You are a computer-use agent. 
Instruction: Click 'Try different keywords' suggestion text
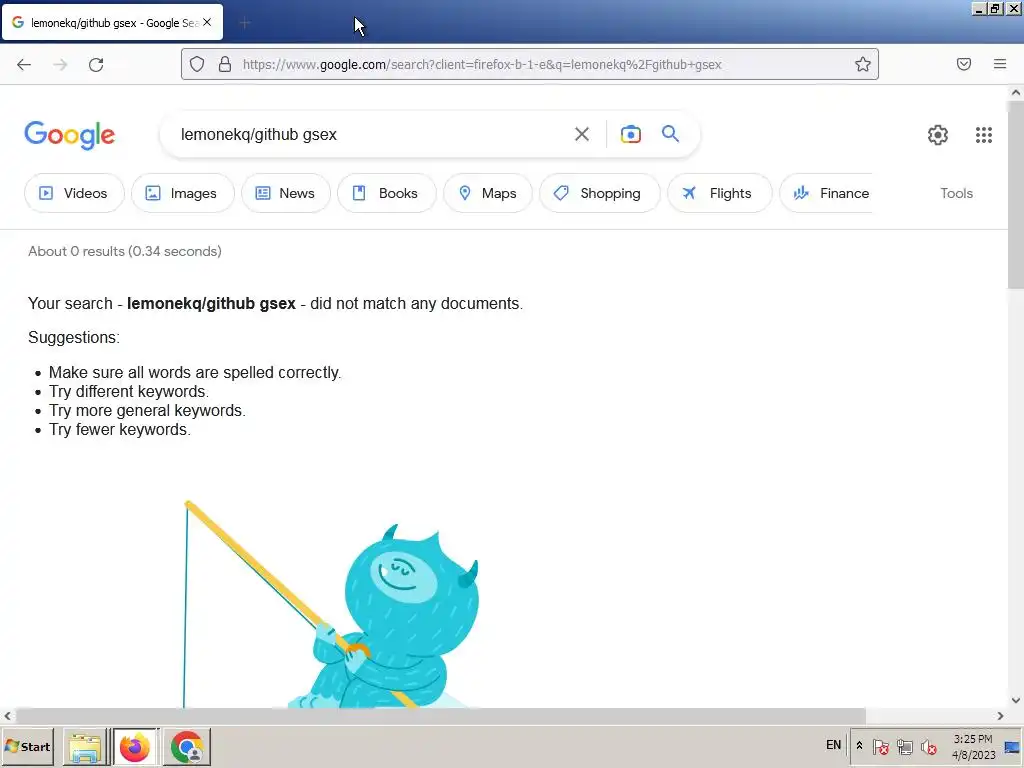[129, 391]
